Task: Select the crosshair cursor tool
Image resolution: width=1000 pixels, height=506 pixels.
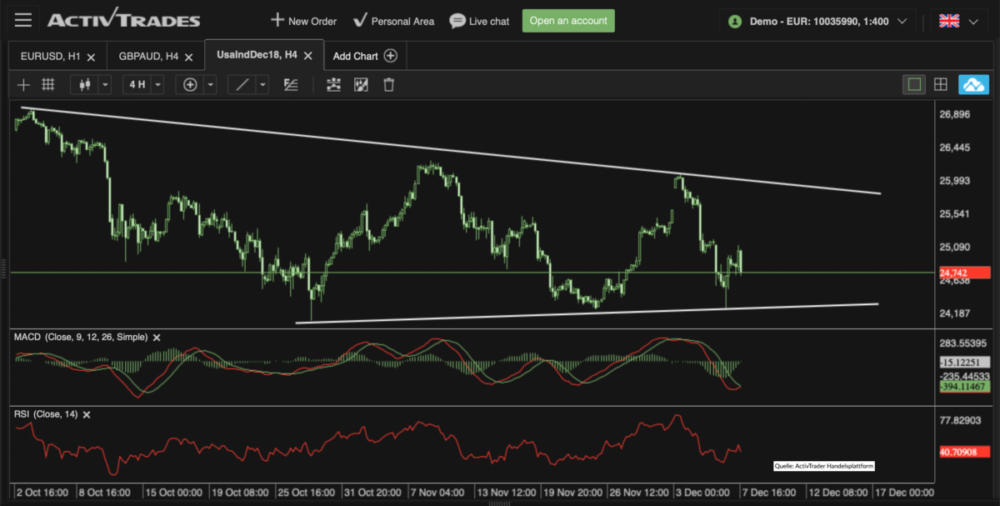Action: (x=24, y=85)
